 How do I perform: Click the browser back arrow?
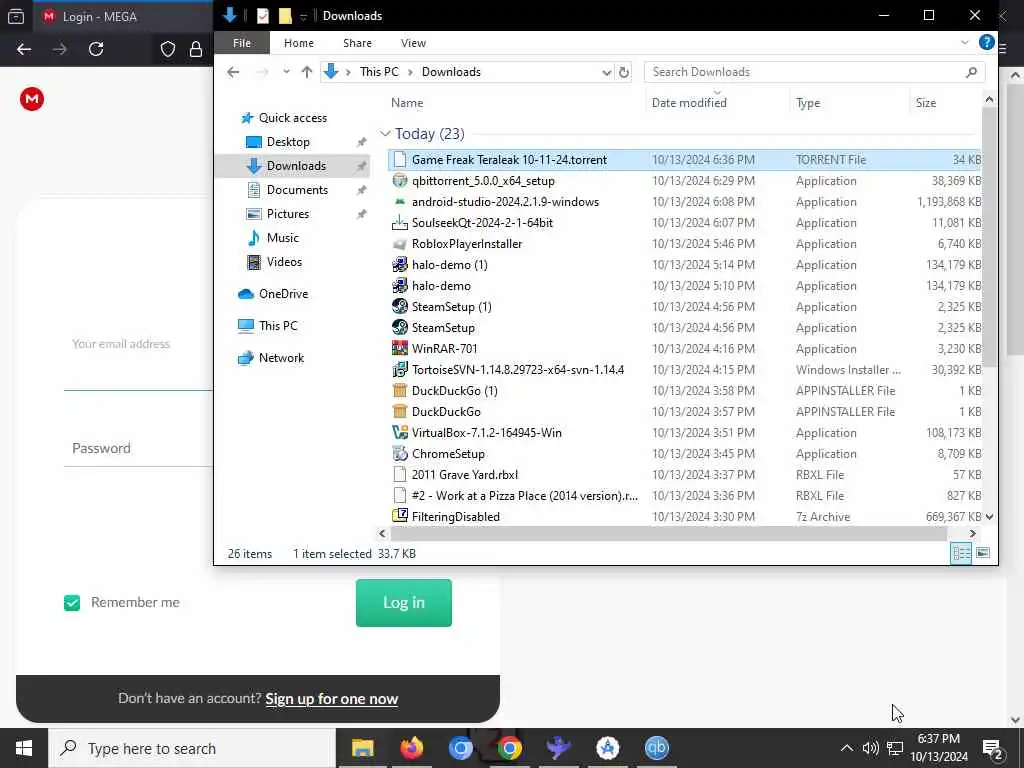pyautogui.click(x=24, y=49)
